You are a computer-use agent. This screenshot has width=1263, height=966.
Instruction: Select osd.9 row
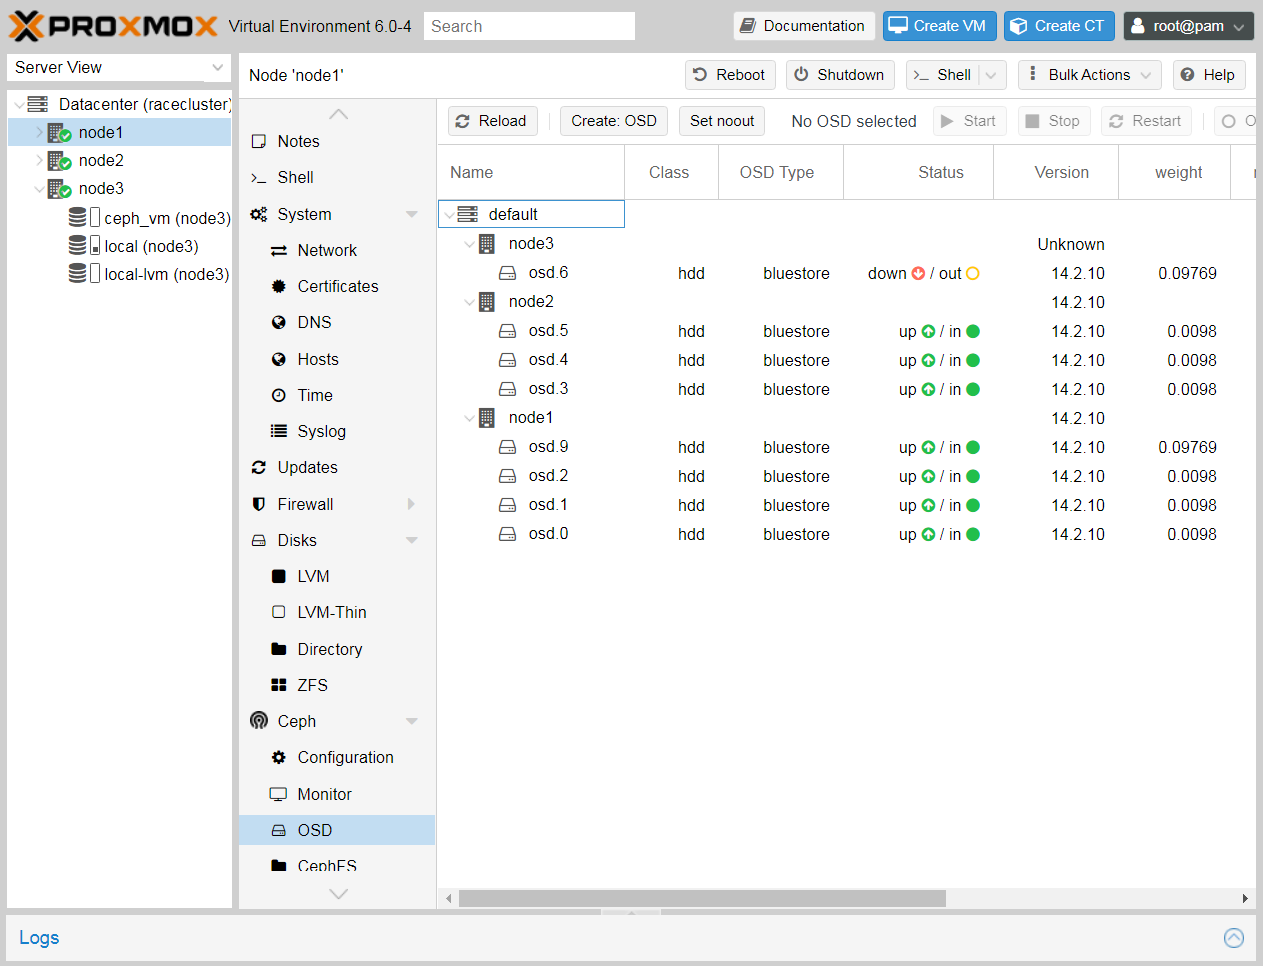pyautogui.click(x=846, y=447)
